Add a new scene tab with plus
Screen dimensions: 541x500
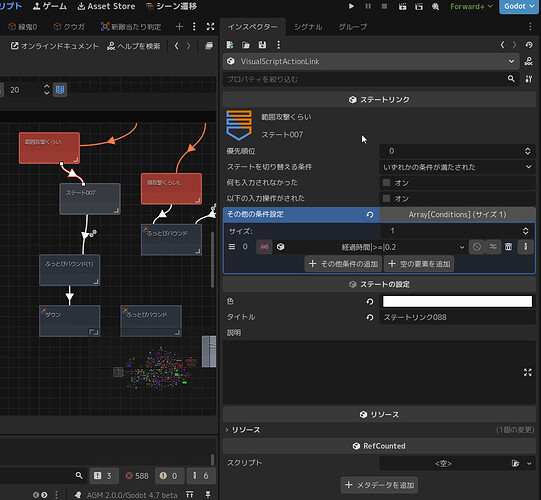pos(179,27)
